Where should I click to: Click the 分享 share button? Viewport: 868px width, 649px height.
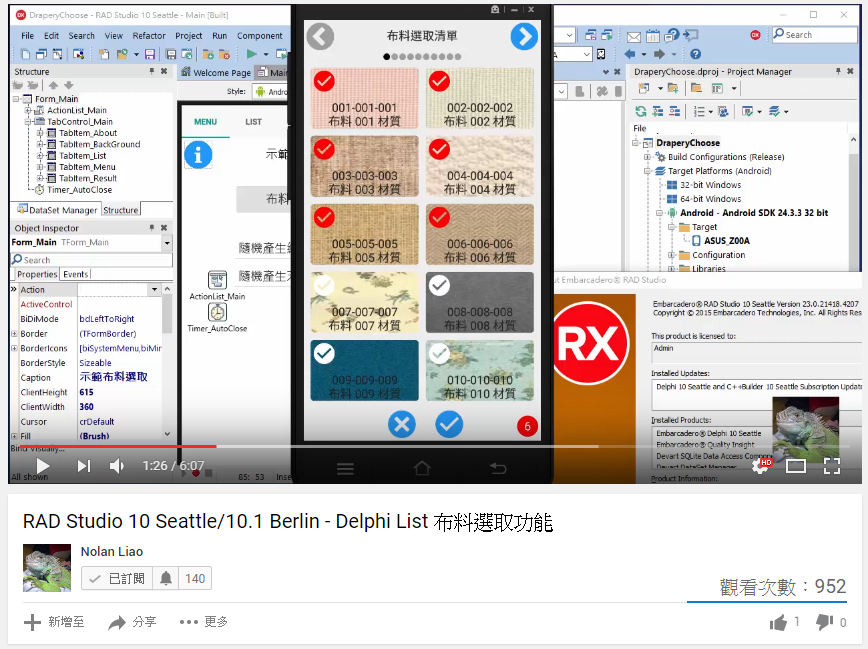coord(132,622)
